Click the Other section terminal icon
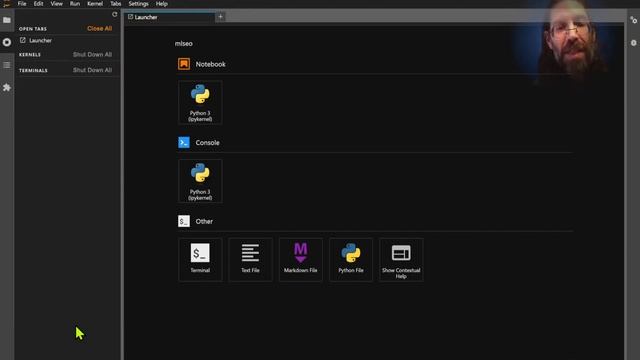 (184, 221)
